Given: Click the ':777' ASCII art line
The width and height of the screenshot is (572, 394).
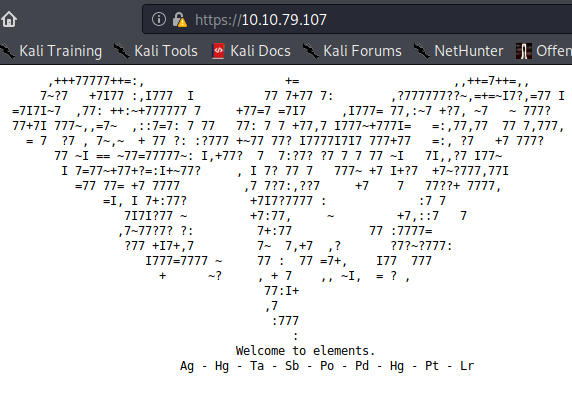Looking at the screenshot, I should (x=285, y=321).
